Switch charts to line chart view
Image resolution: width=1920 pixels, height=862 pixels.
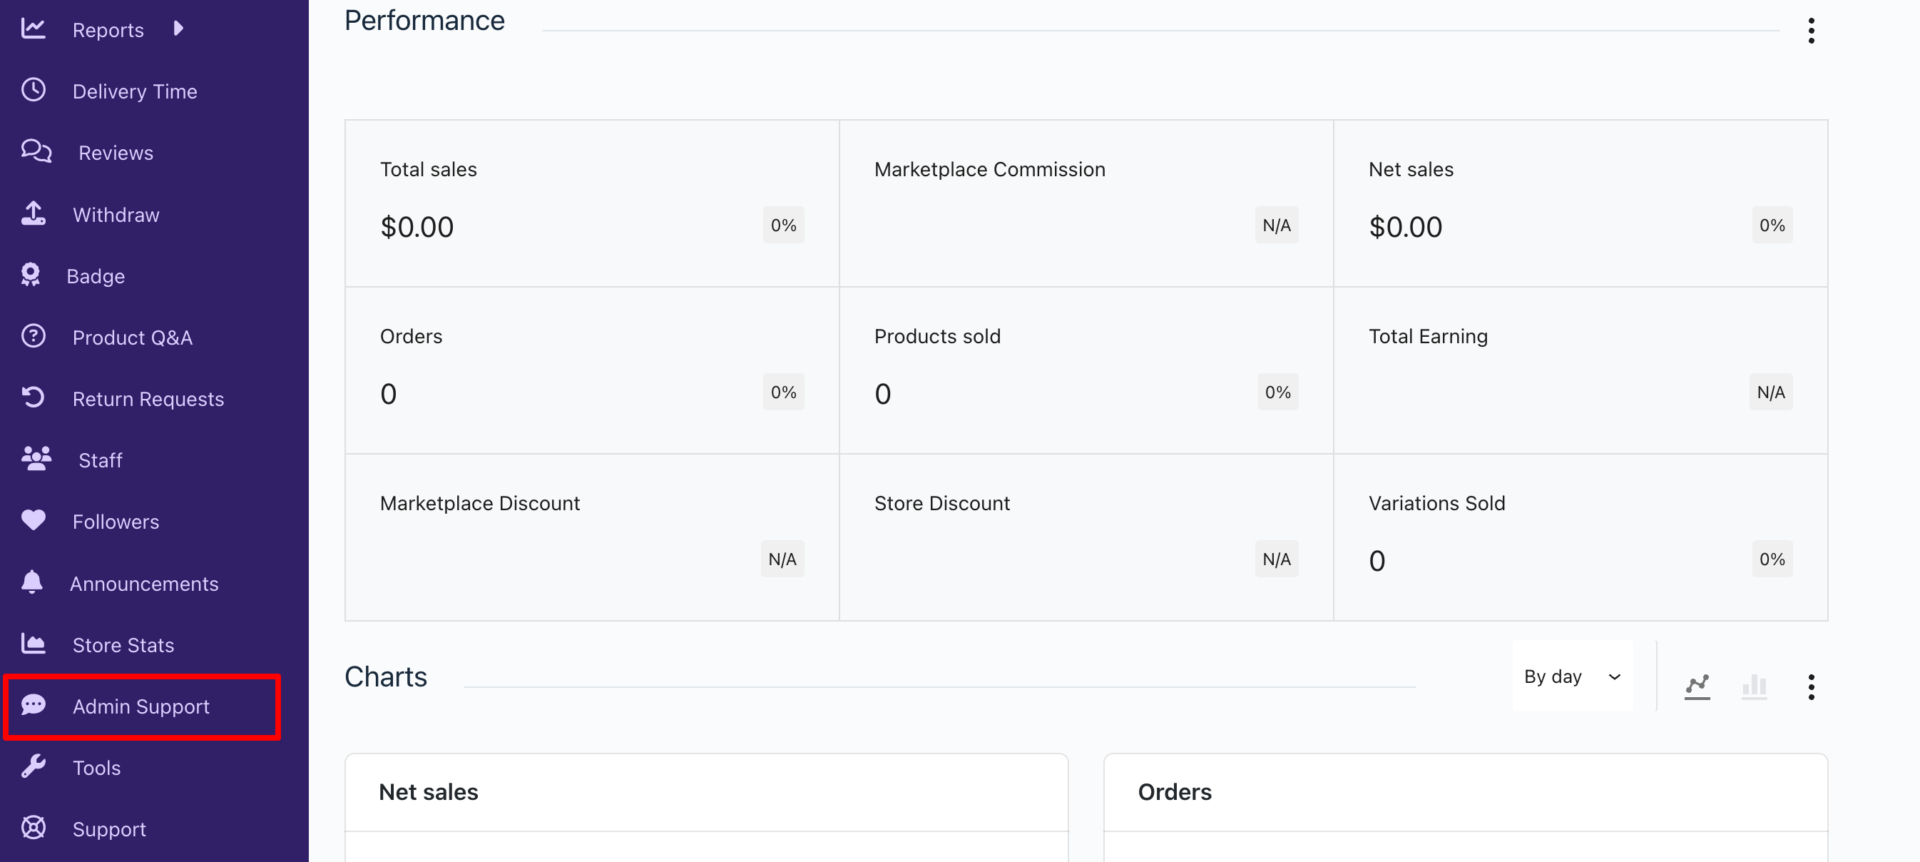click(x=1697, y=687)
